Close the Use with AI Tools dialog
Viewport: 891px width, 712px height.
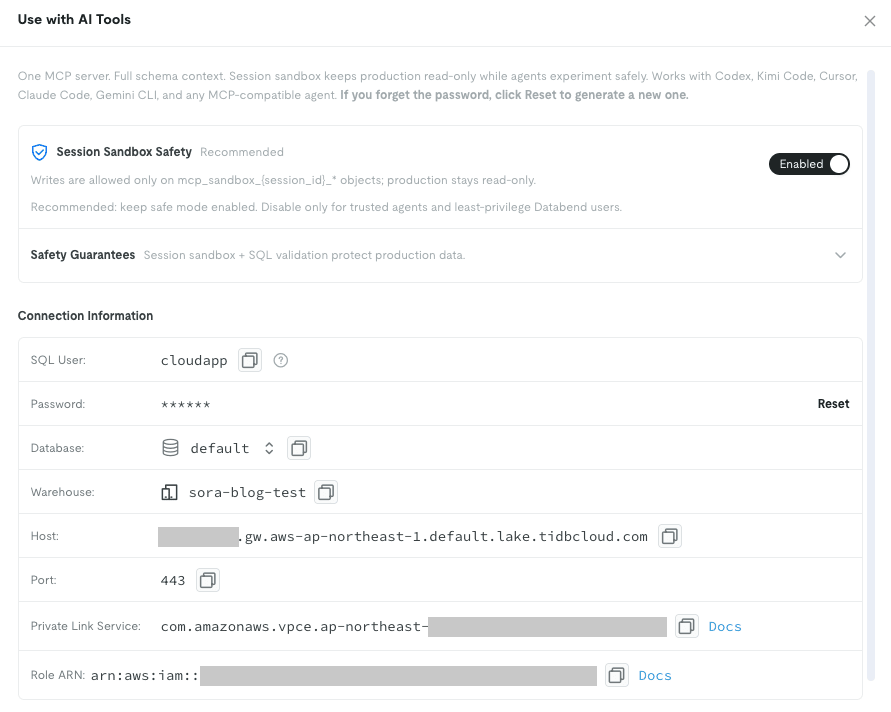[869, 21]
